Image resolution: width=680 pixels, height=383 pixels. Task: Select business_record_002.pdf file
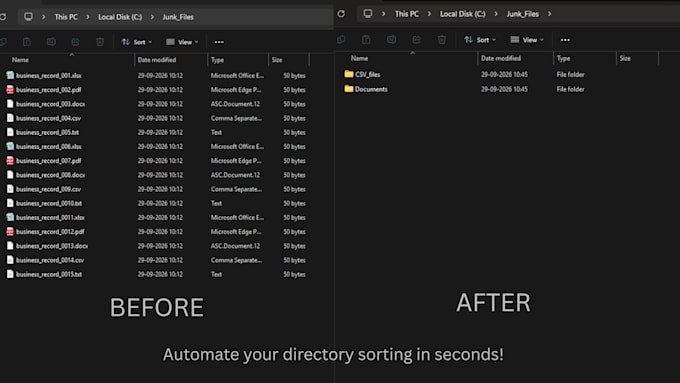[x=49, y=90]
